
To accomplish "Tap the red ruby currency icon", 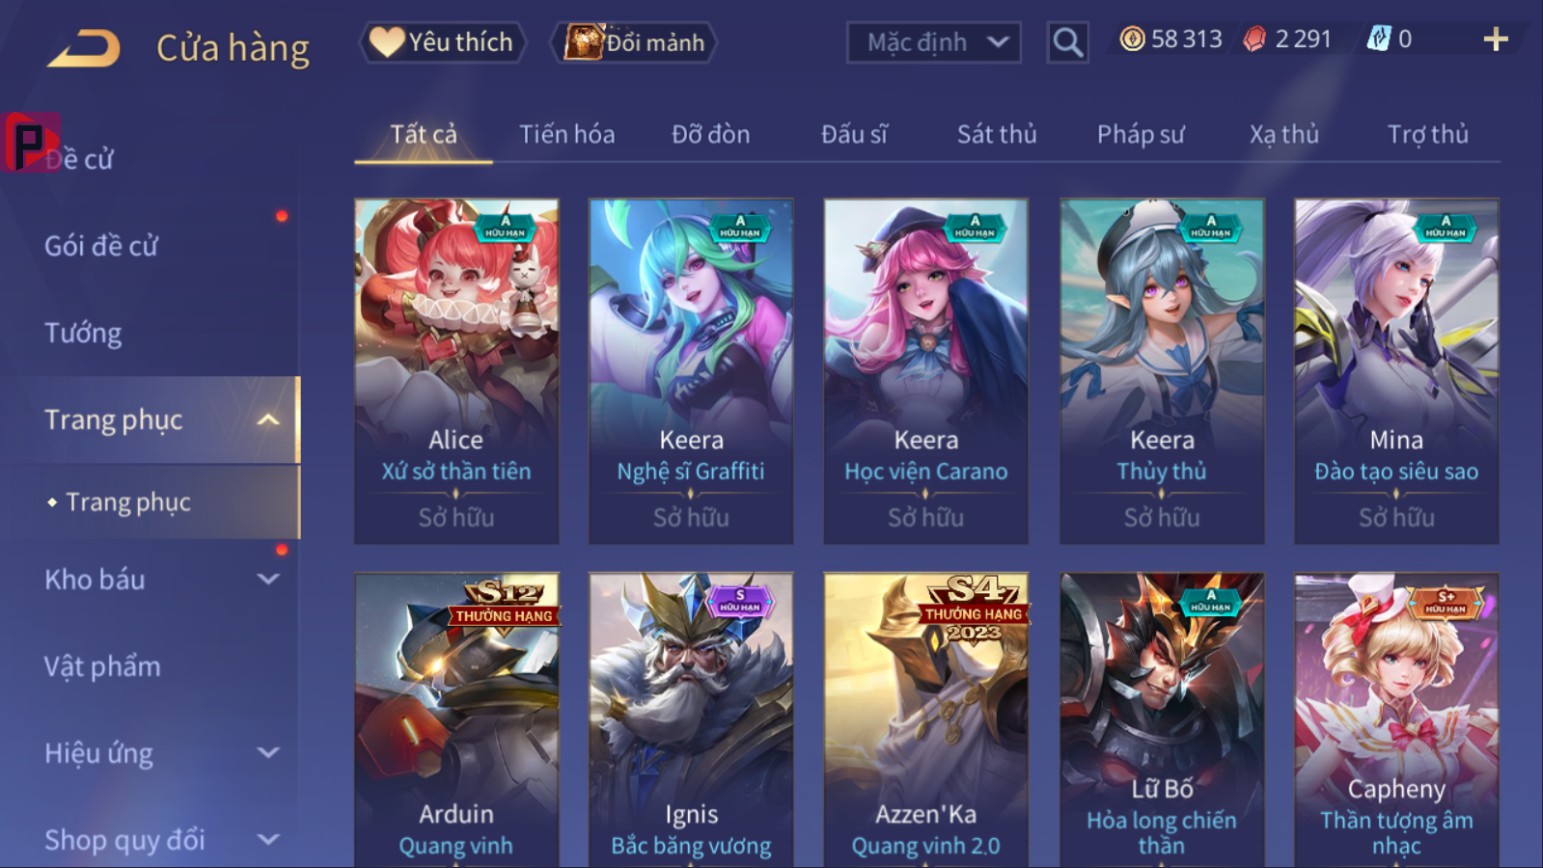I will 1254,39.
